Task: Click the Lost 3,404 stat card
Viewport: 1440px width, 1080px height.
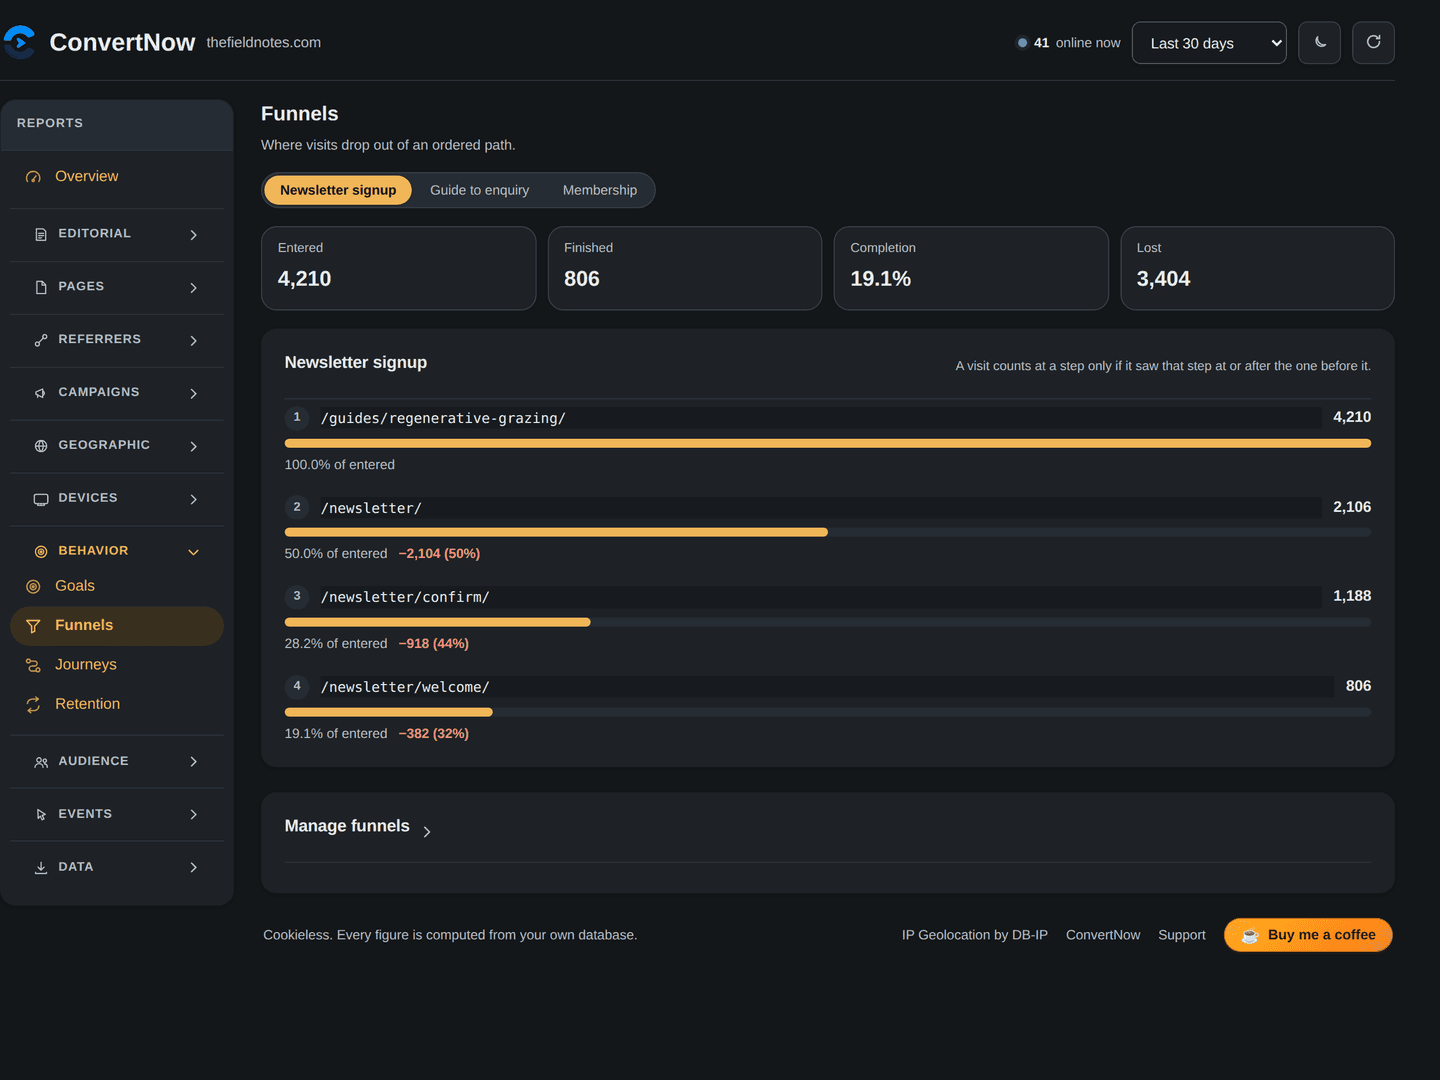Action: pos(1258,268)
